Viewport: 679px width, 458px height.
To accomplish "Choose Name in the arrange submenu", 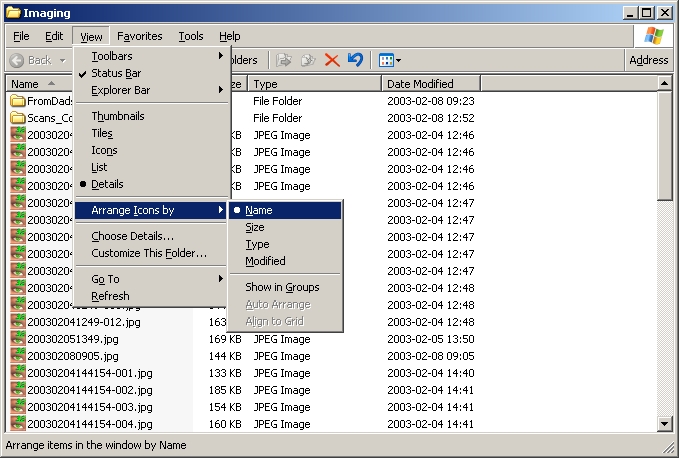I will click(x=259, y=210).
